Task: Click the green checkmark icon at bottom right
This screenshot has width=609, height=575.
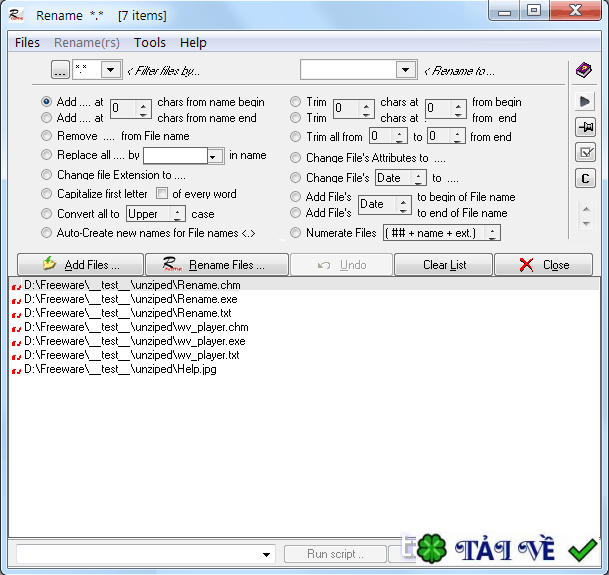Action: [582, 551]
